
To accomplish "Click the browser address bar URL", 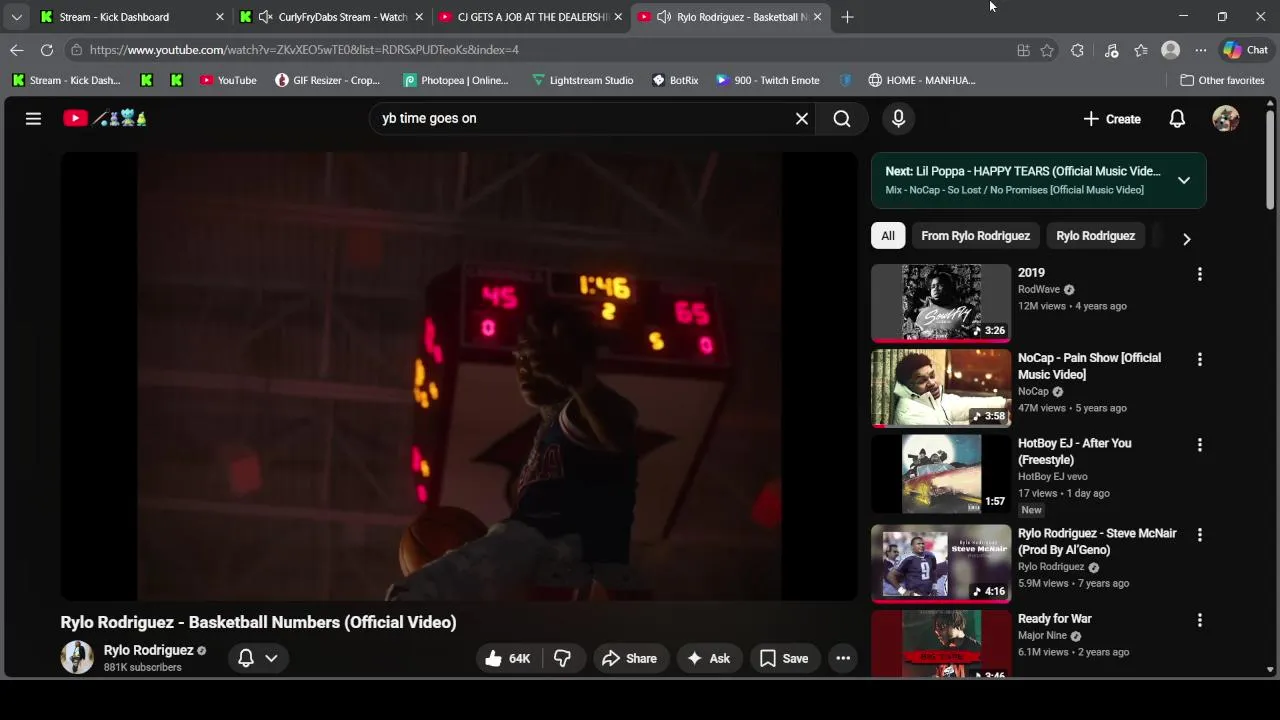I will [304, 49].
